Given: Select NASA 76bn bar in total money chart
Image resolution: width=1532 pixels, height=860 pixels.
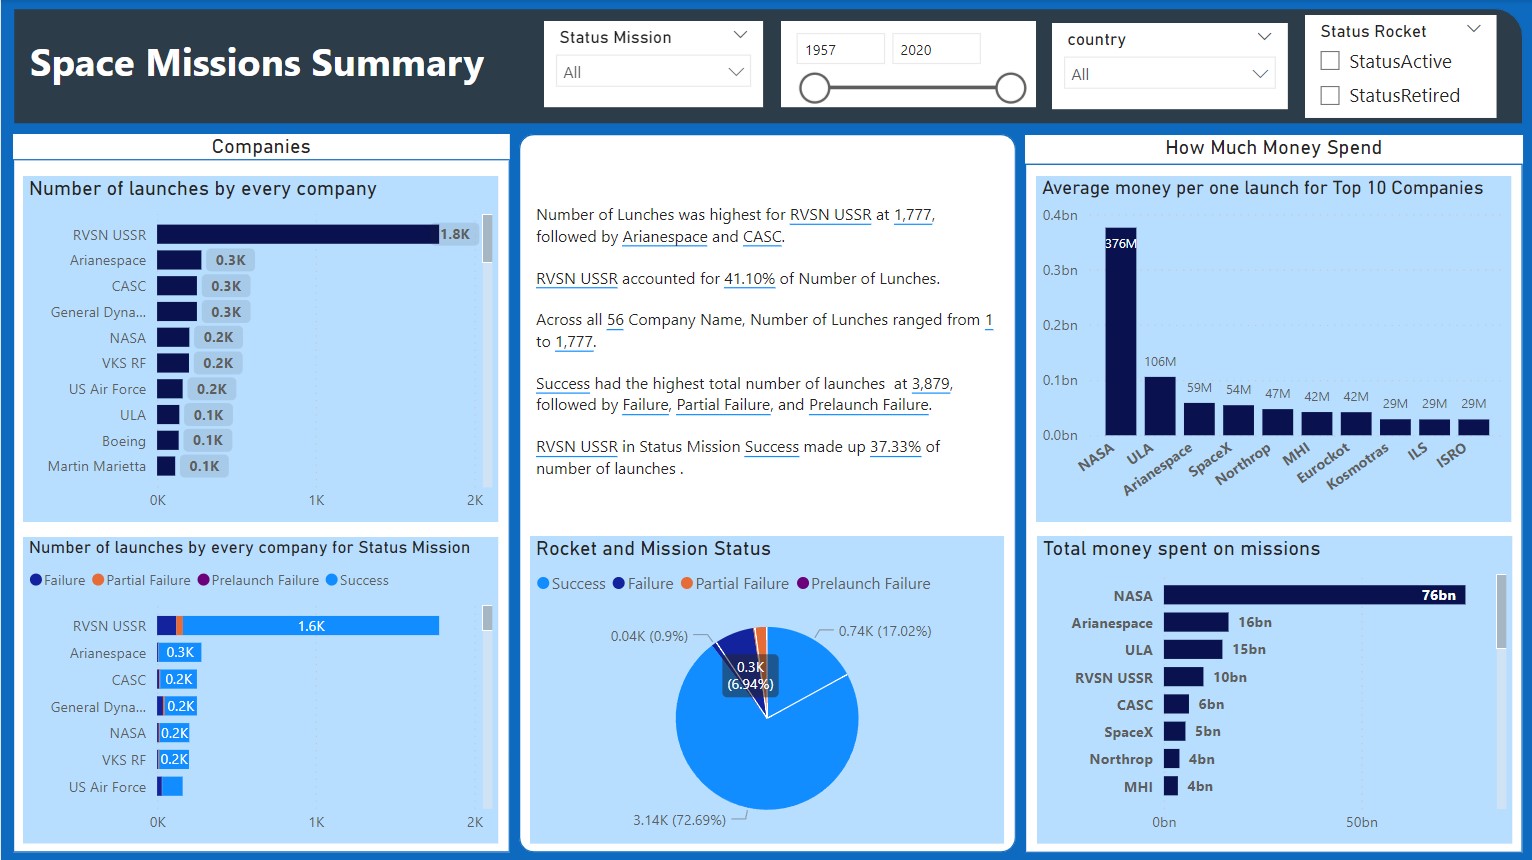Looking at the screenshot, I should 1314,595.
